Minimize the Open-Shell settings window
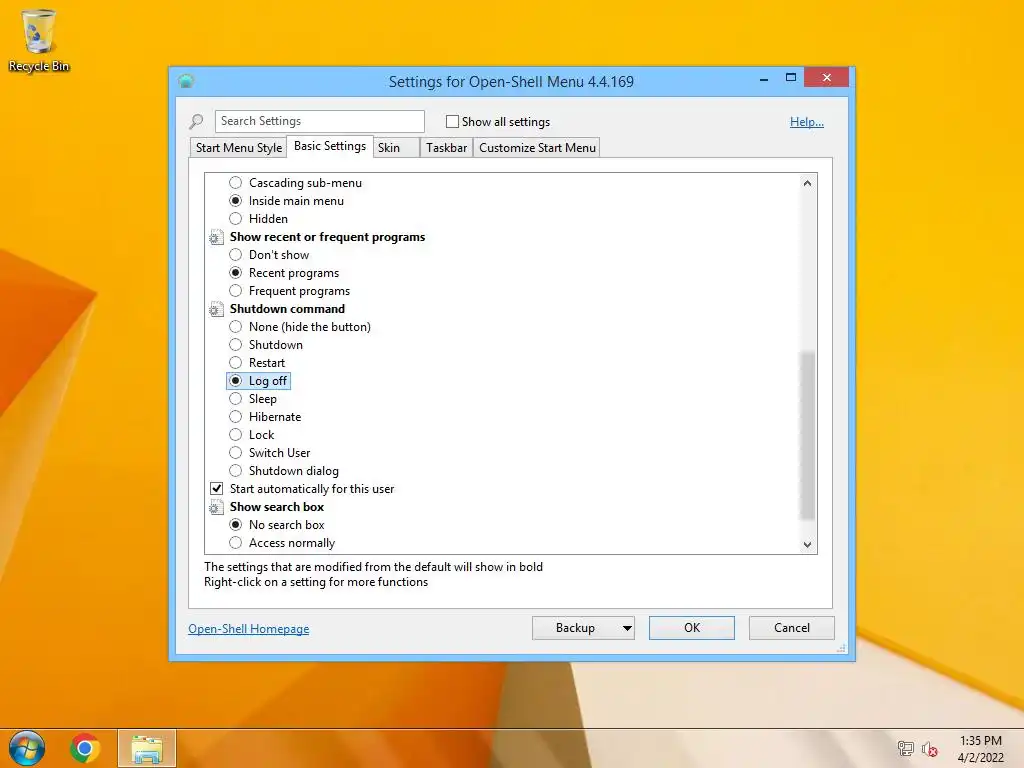Image resolution: width=1024 pixels, height=768 pixels. [764, 78]
